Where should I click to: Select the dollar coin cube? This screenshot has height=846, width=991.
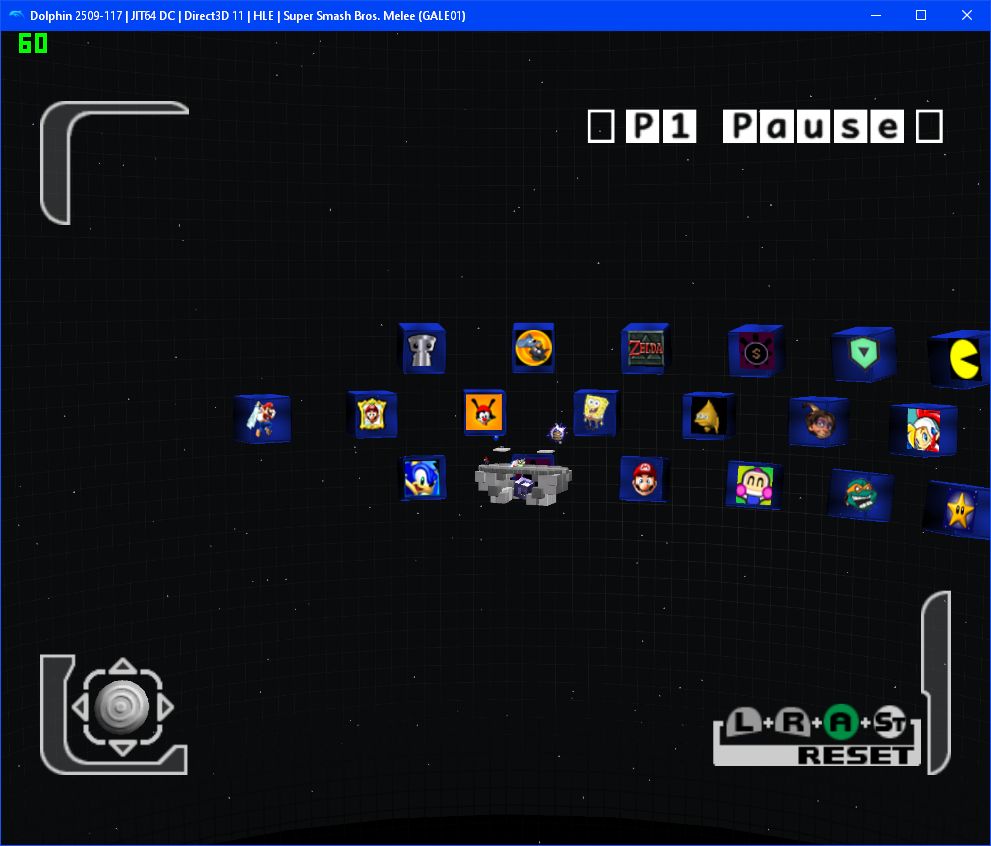756,351
